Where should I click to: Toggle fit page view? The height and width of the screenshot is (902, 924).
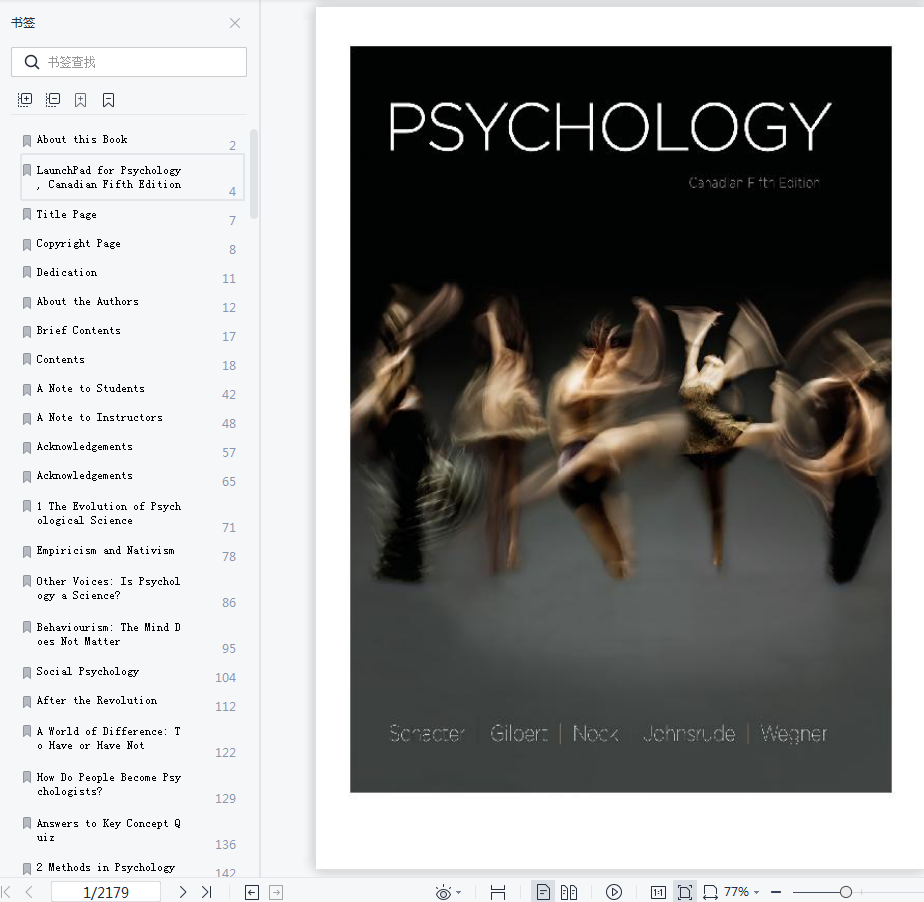tap(685, 893)
